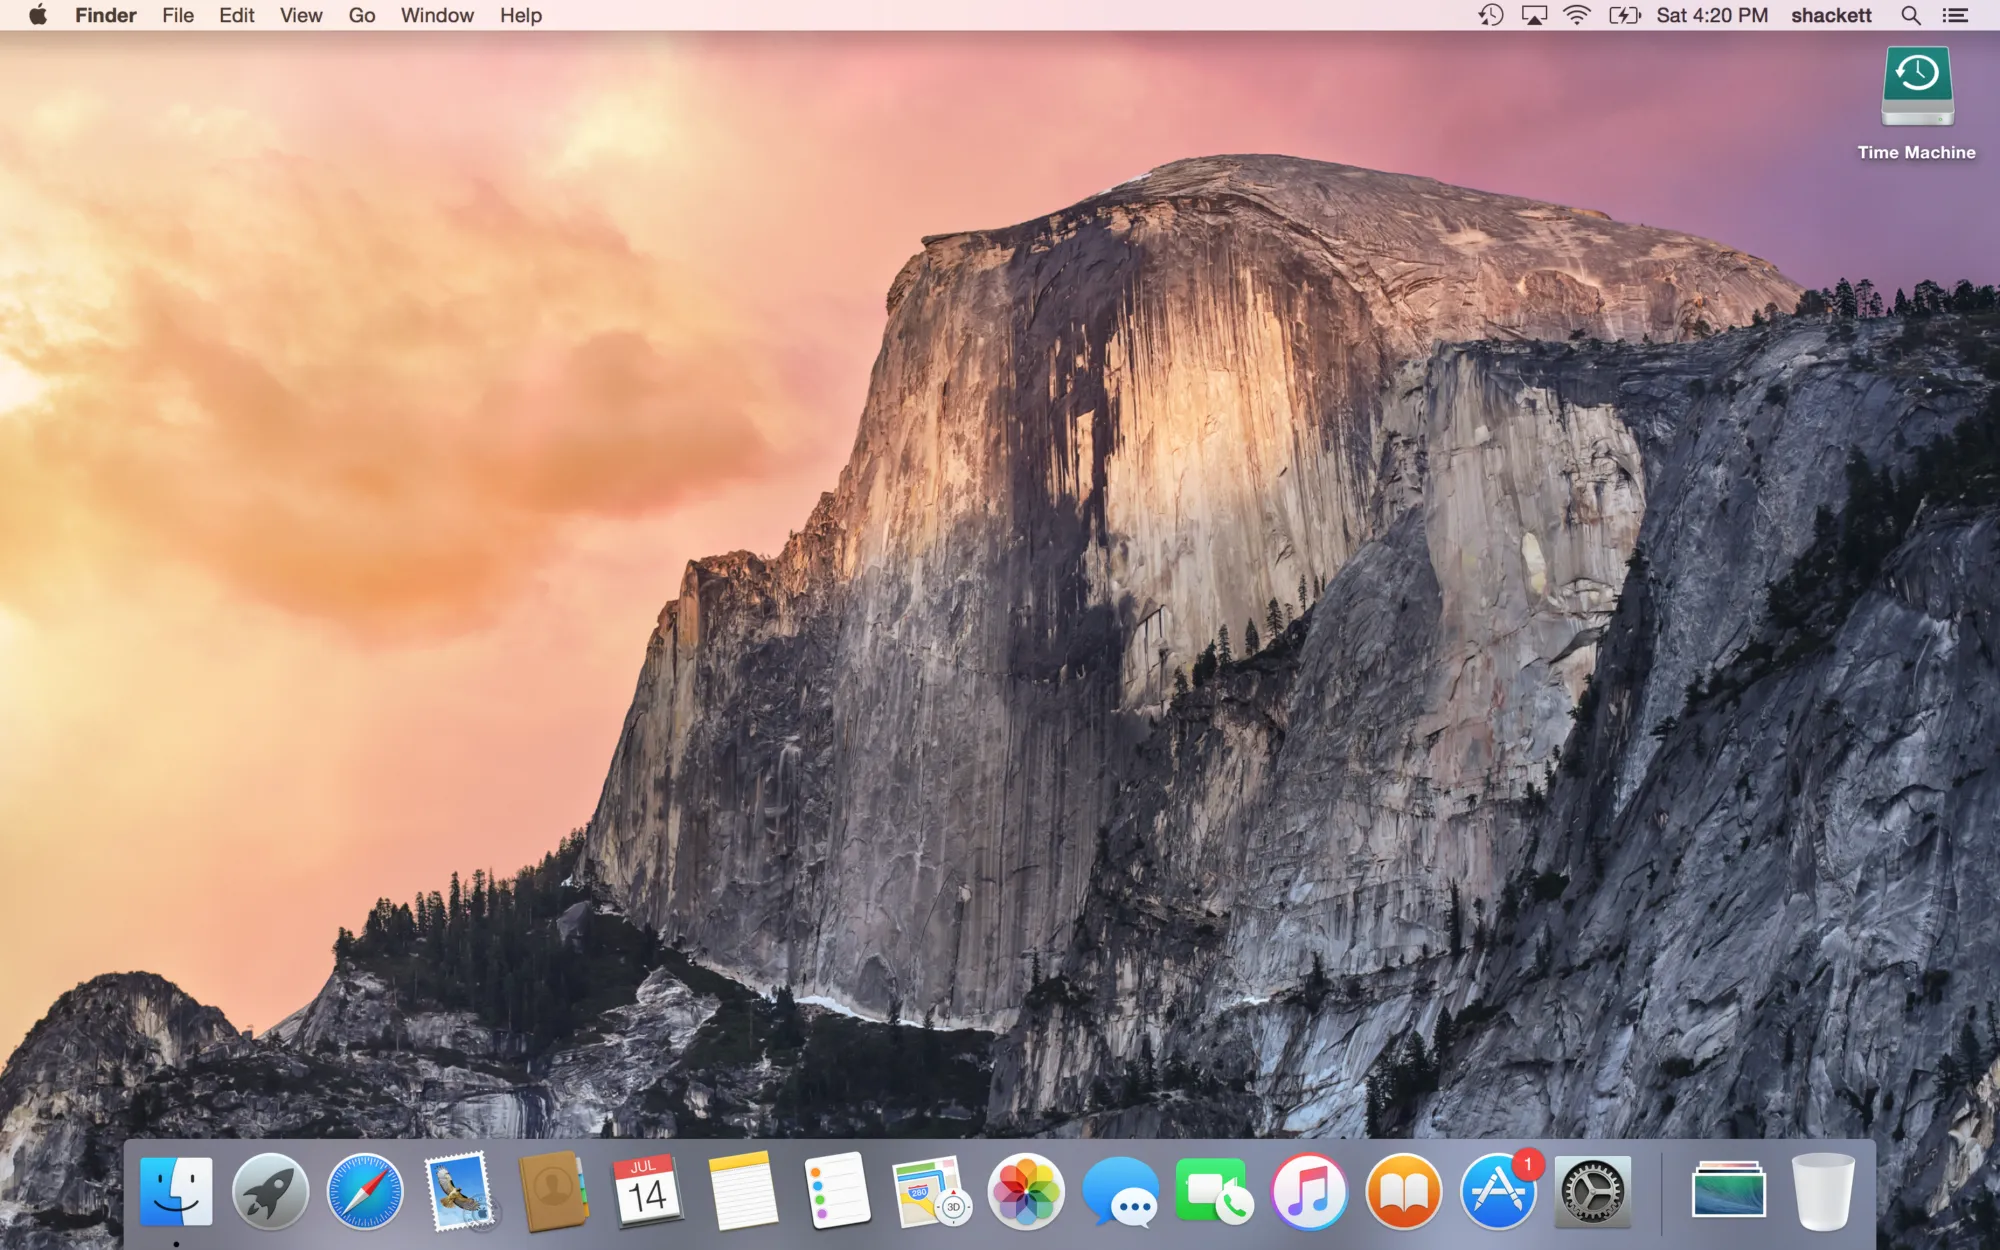
Task: Click the shackett user menu
Action: [1831, 15]
